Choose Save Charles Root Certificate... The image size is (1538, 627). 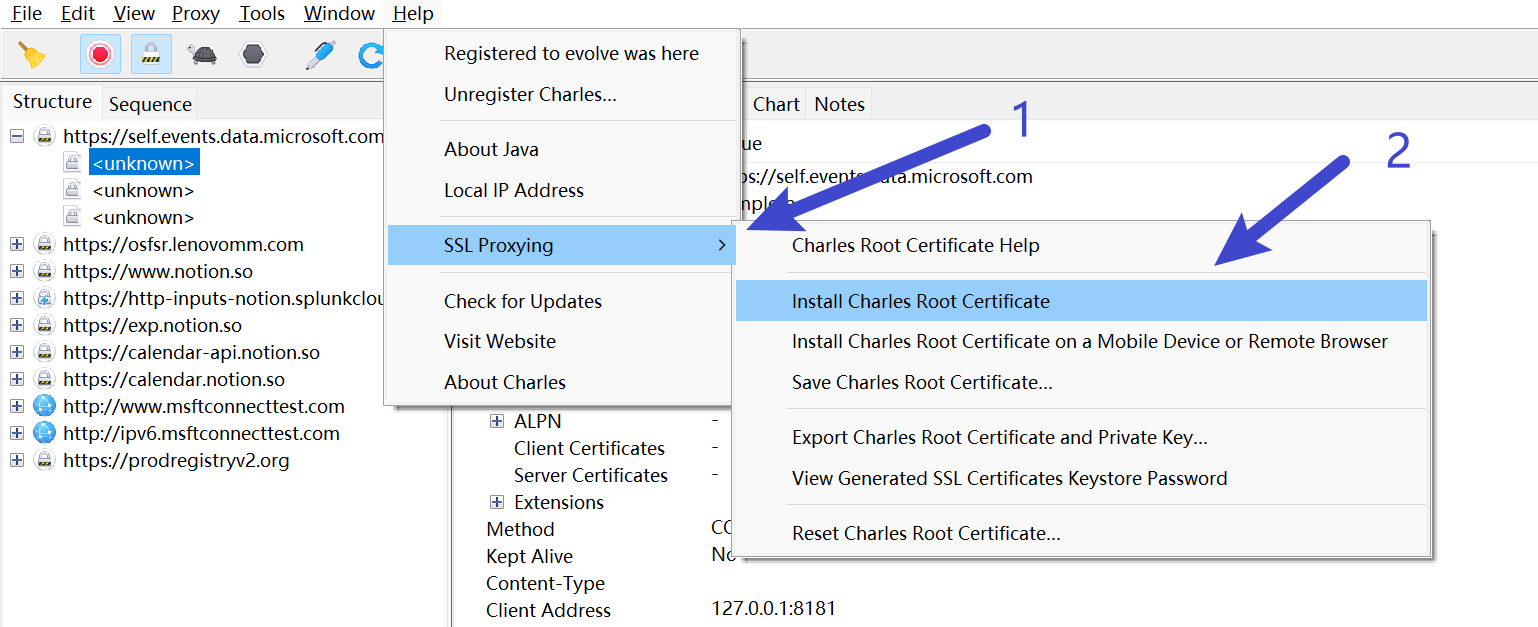(1081, 382)
